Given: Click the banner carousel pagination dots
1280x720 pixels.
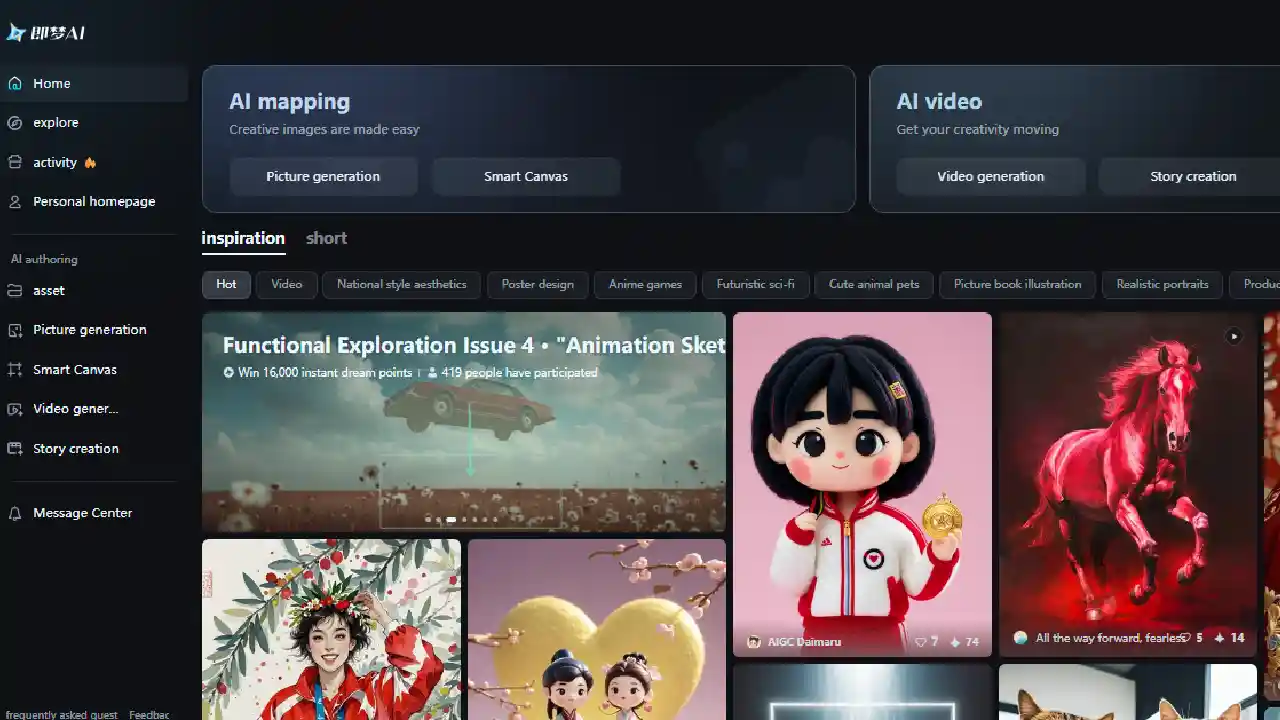Looking at the screenshot, I should point(463,520).
